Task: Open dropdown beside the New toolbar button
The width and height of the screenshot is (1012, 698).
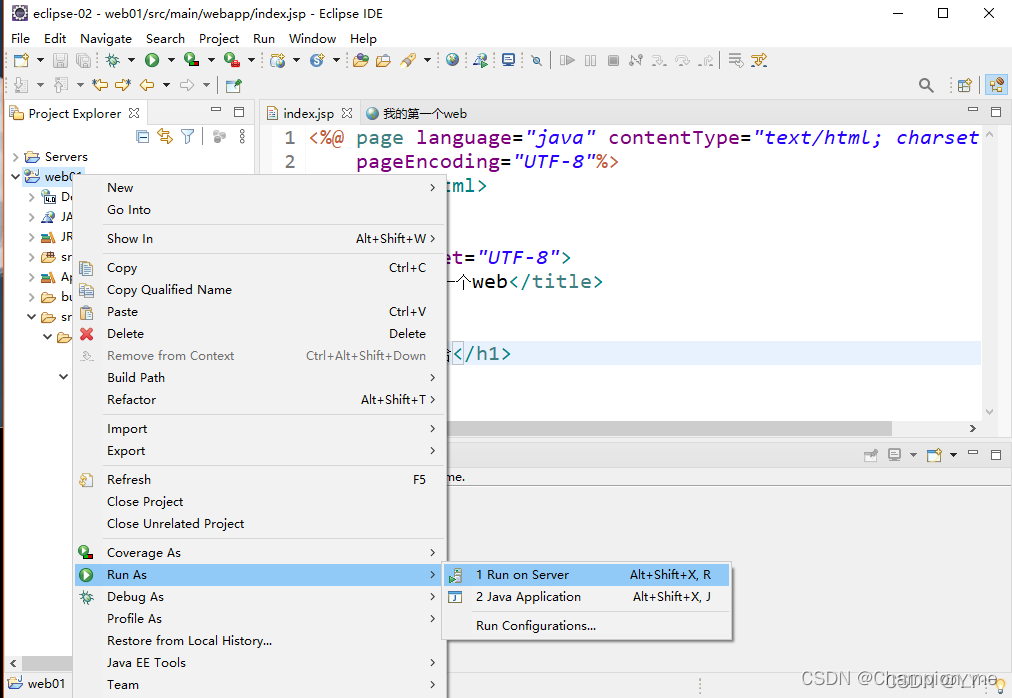Action: click(40, 60)
